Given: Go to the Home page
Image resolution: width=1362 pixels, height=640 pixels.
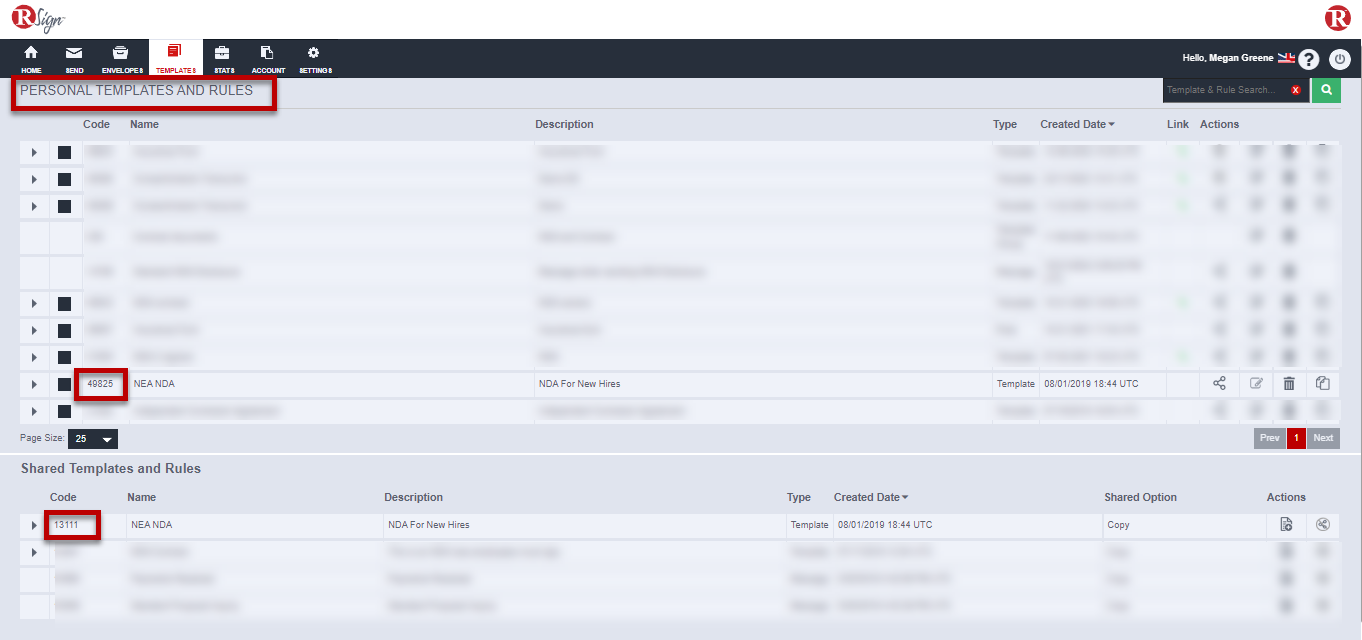Looking at the screenshot, I should tap(31, 59).
